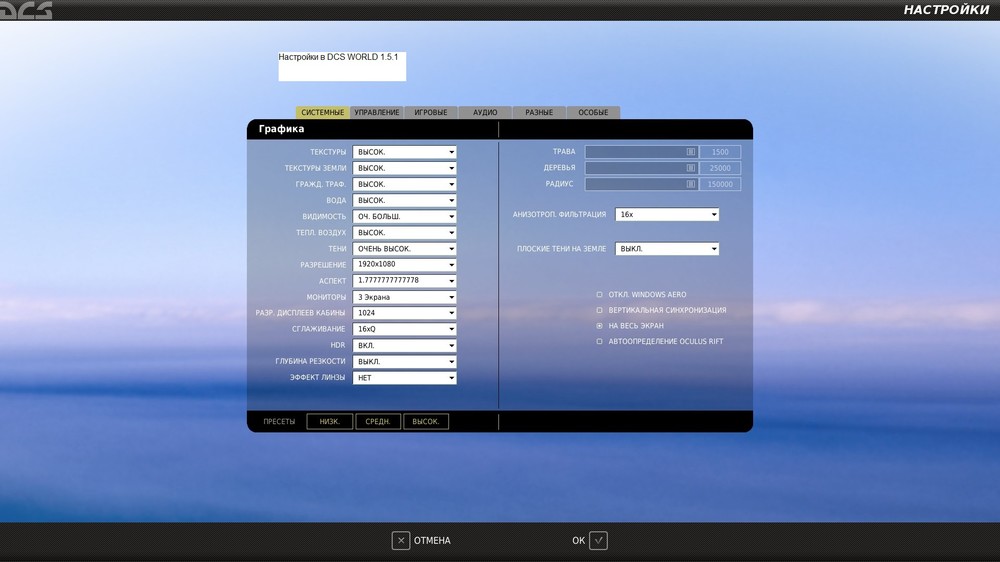Click the checkmark icon beside ОК
The width and height of the screenshot is (1000, 562).
(x=598, y=540)
